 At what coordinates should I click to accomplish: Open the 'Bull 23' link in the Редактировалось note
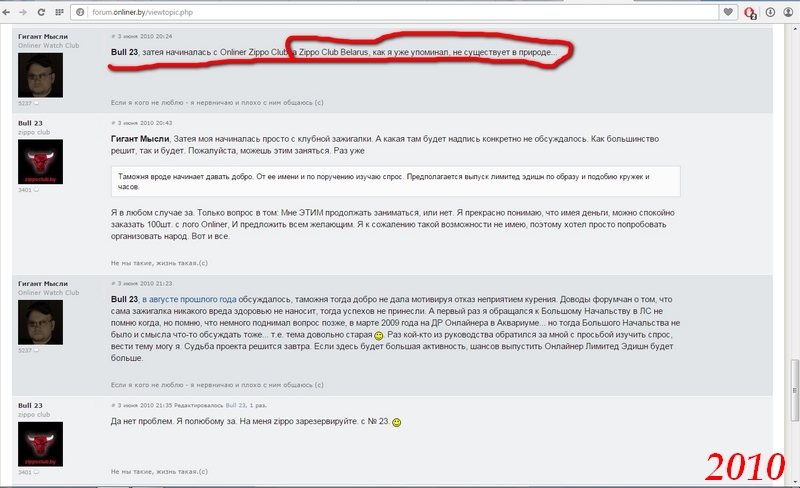pyautogui.click(x=236, y=405)
